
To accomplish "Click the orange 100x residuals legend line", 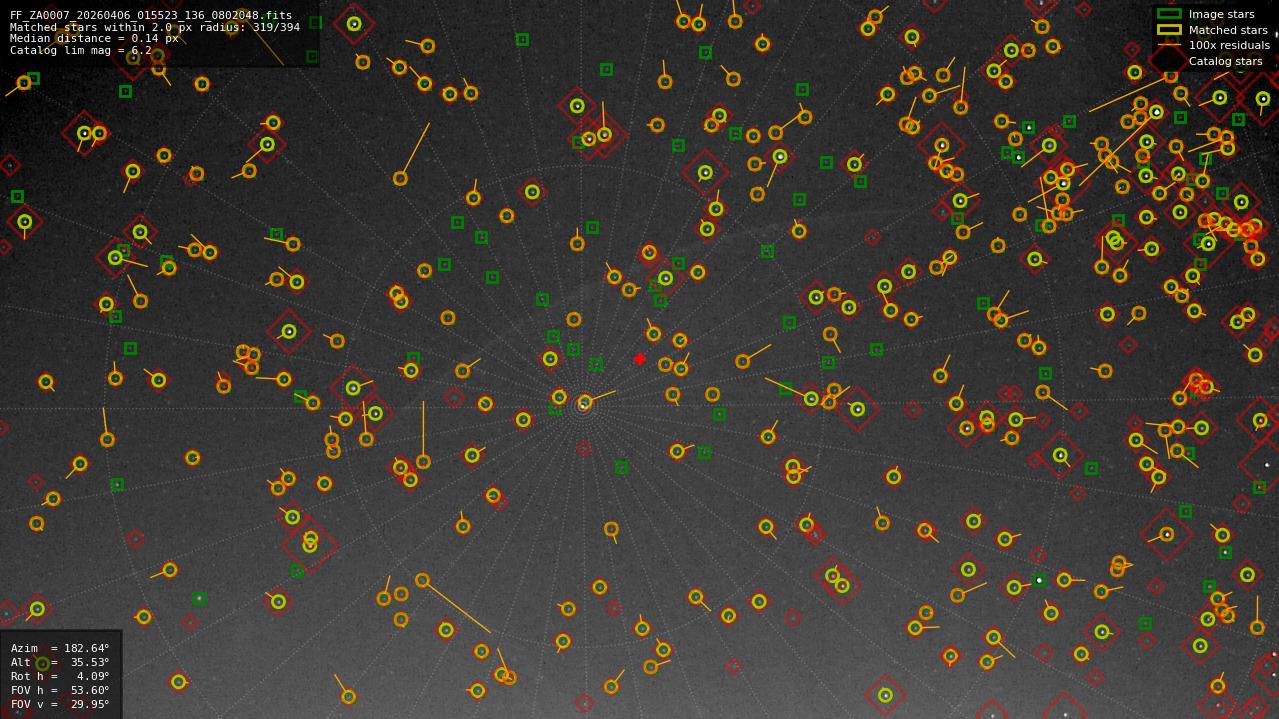I will (1169, 45).
